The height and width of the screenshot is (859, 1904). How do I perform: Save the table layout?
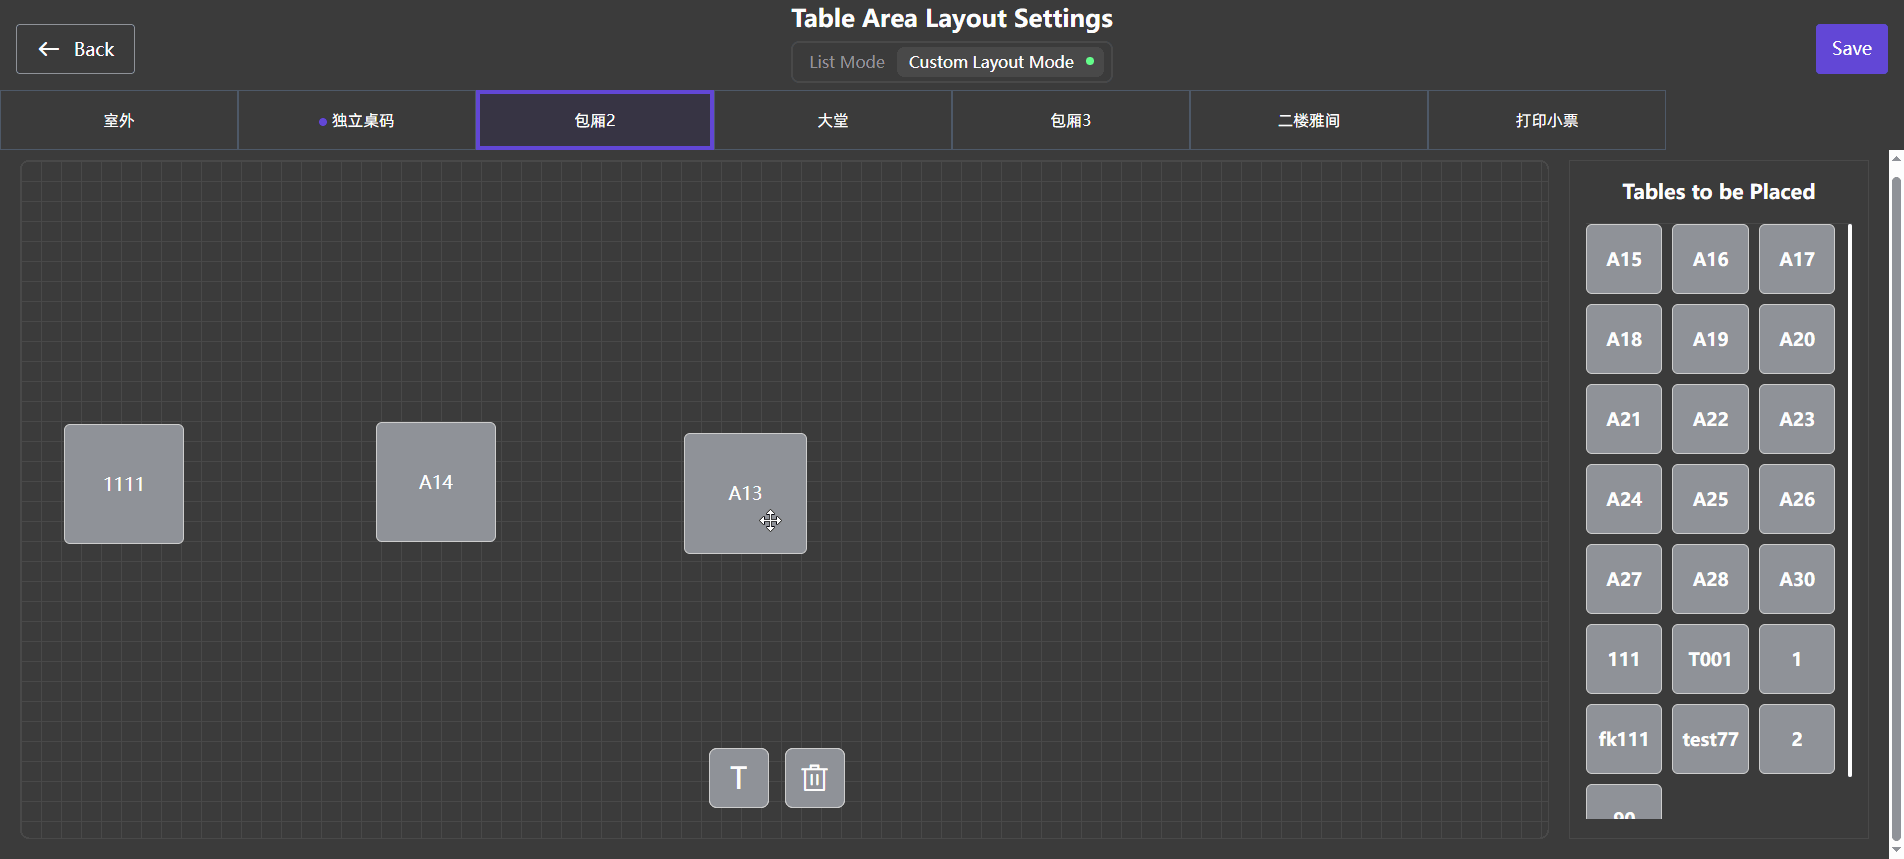coord(1851,49)
